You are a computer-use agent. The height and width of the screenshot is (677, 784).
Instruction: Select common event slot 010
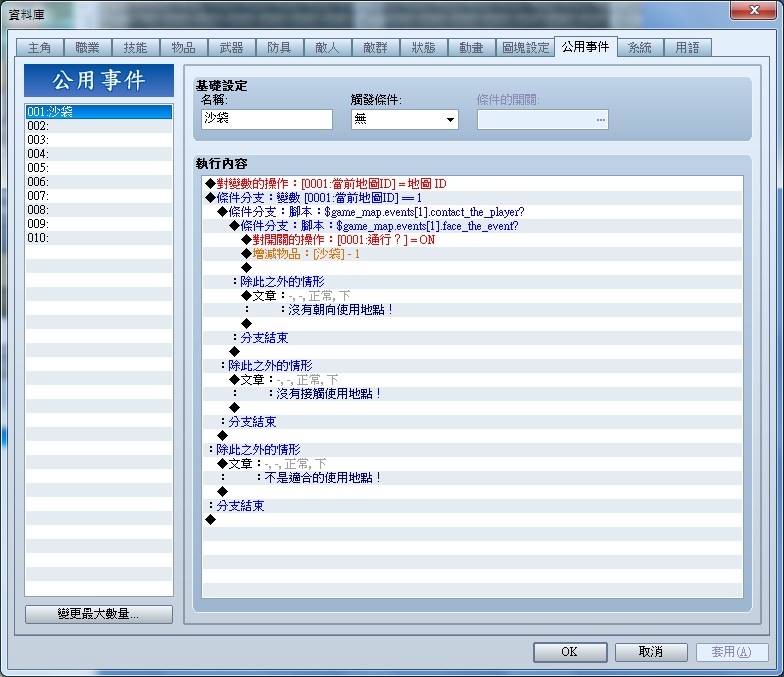(x=98, y=238)
